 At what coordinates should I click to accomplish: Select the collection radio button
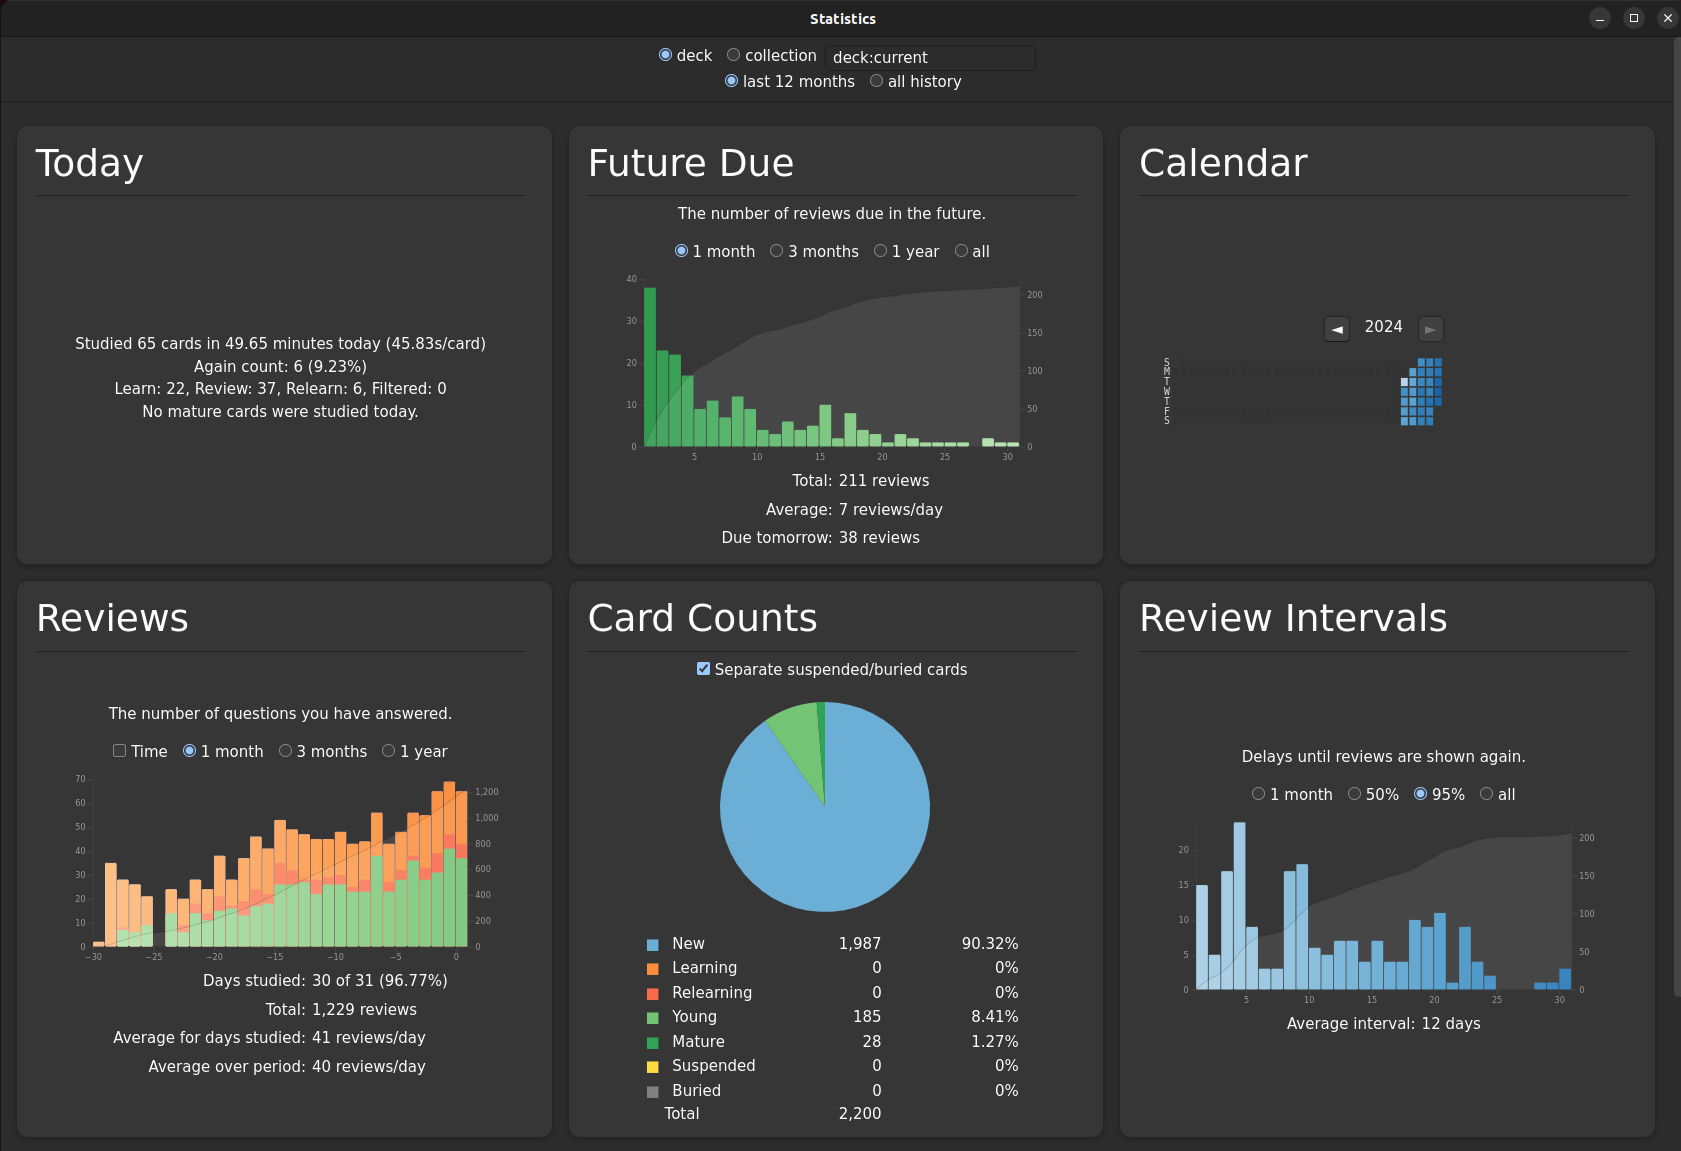(x=733, y=55)
